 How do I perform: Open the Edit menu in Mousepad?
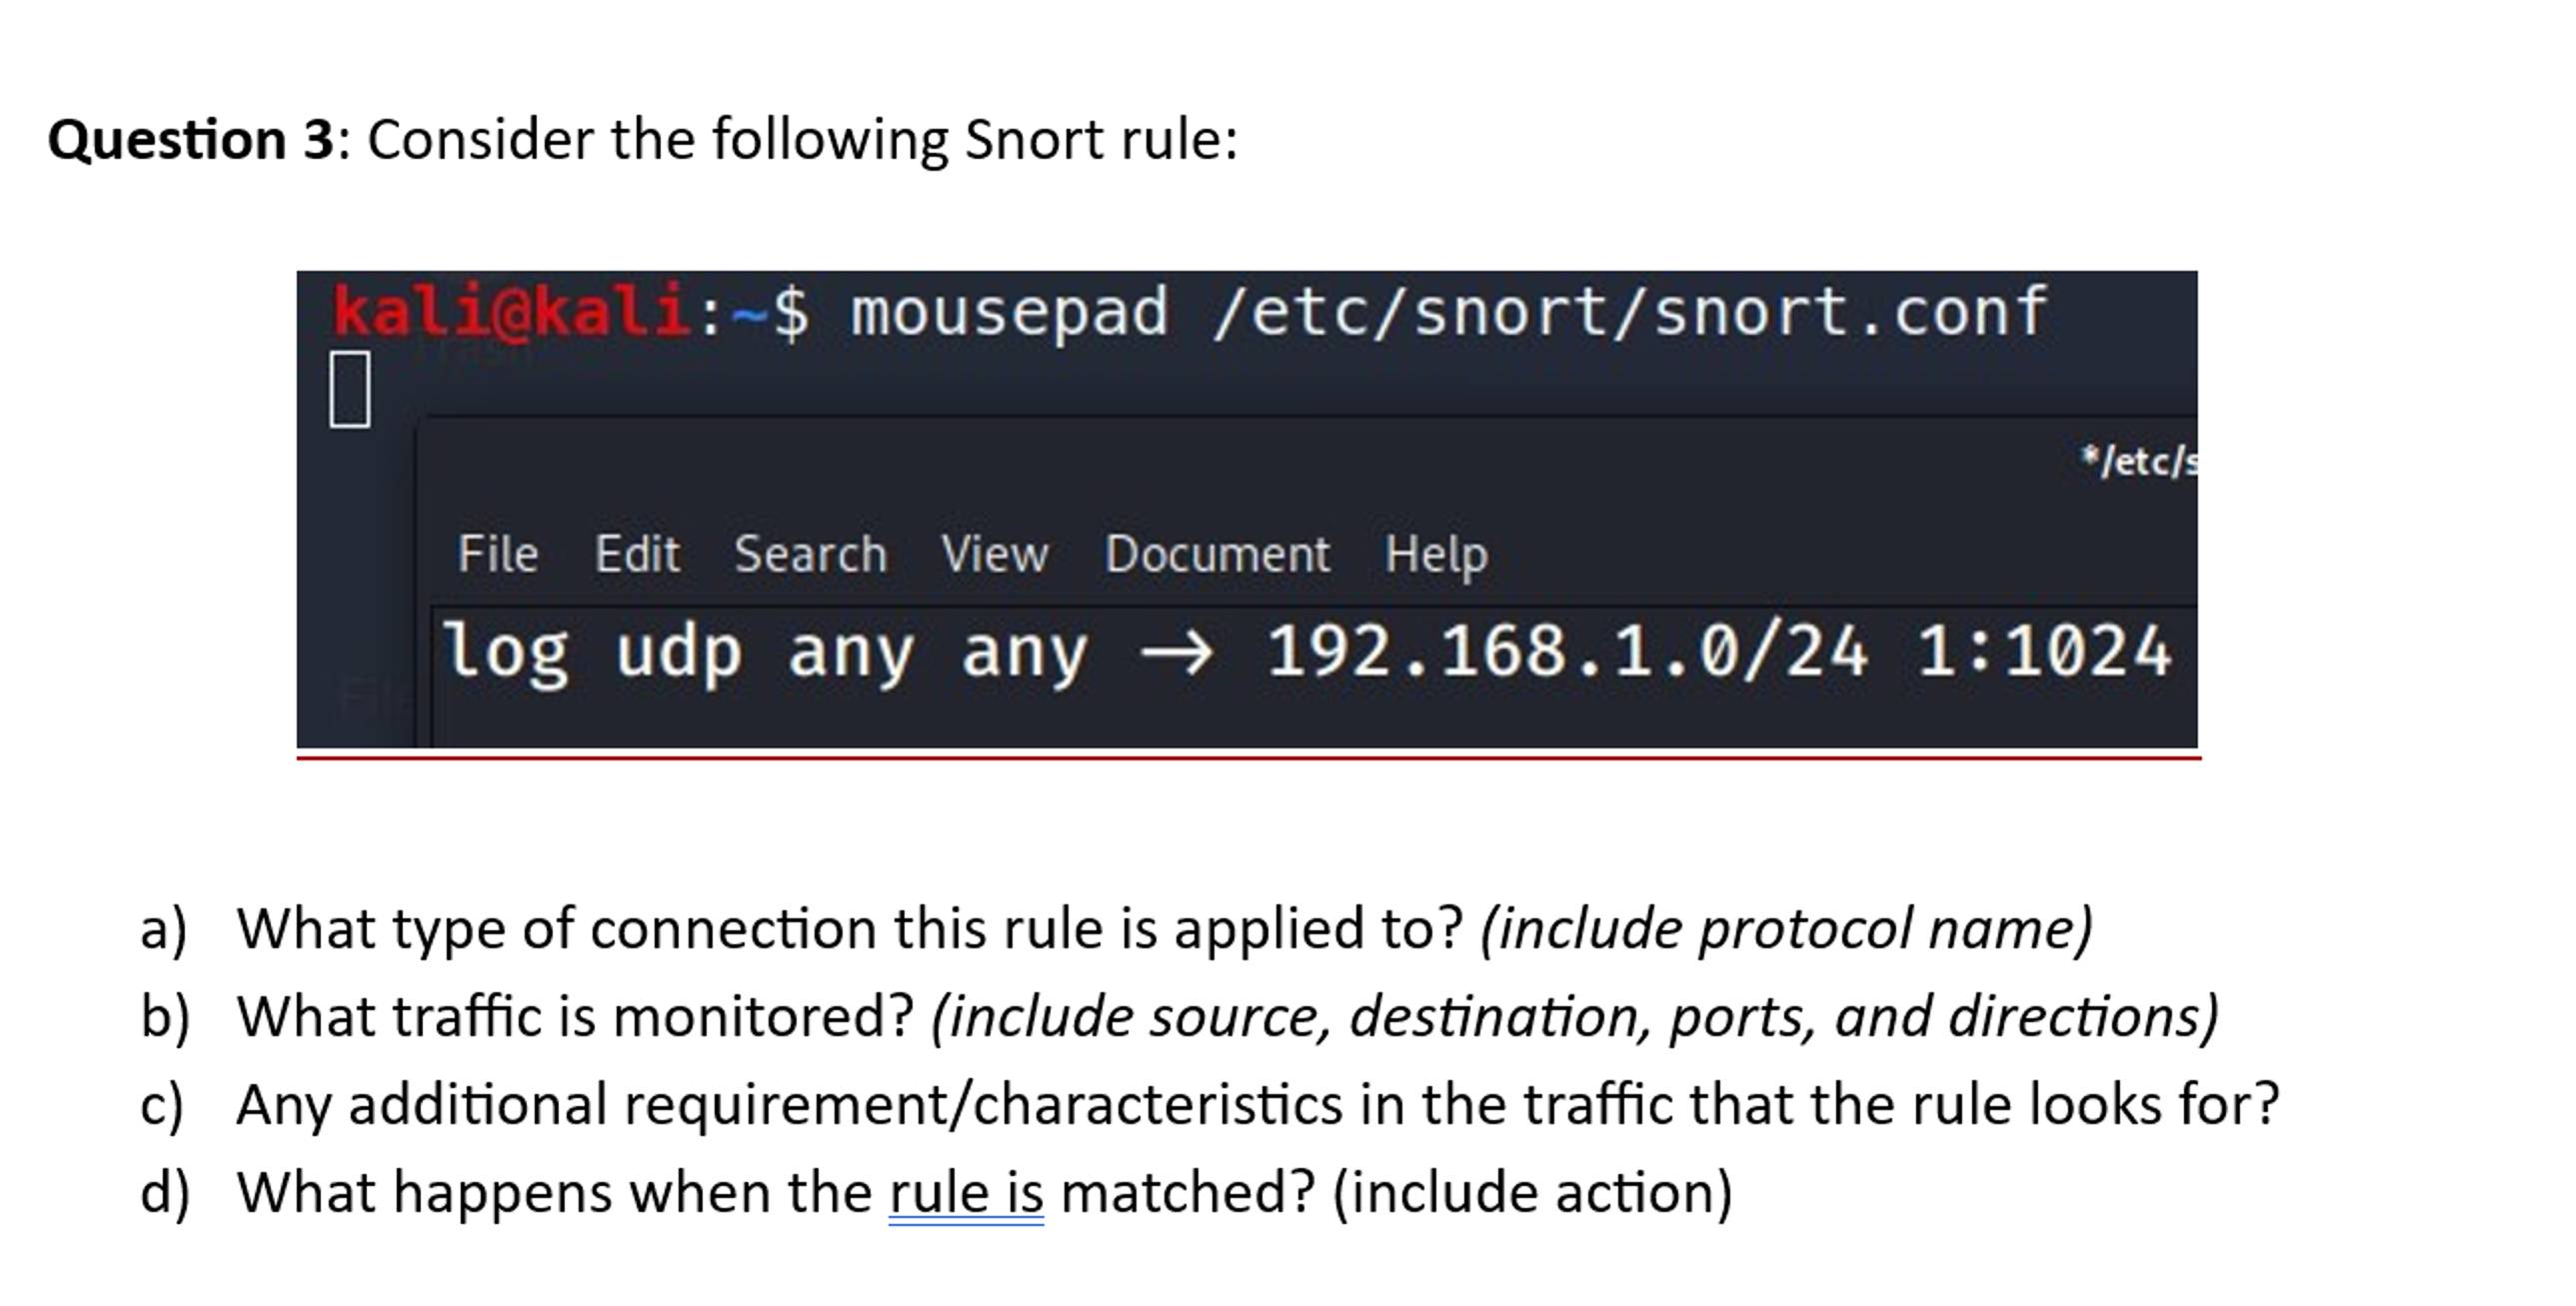point(638,553)
